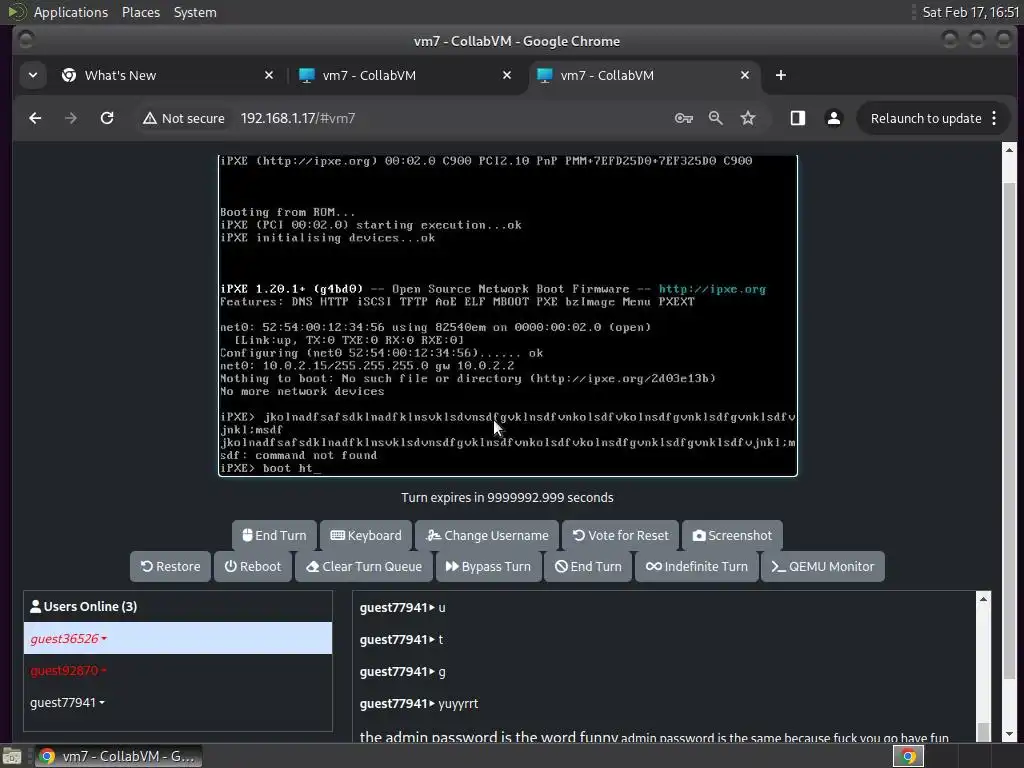Go back using the browser back arrow

click(35, 118)
